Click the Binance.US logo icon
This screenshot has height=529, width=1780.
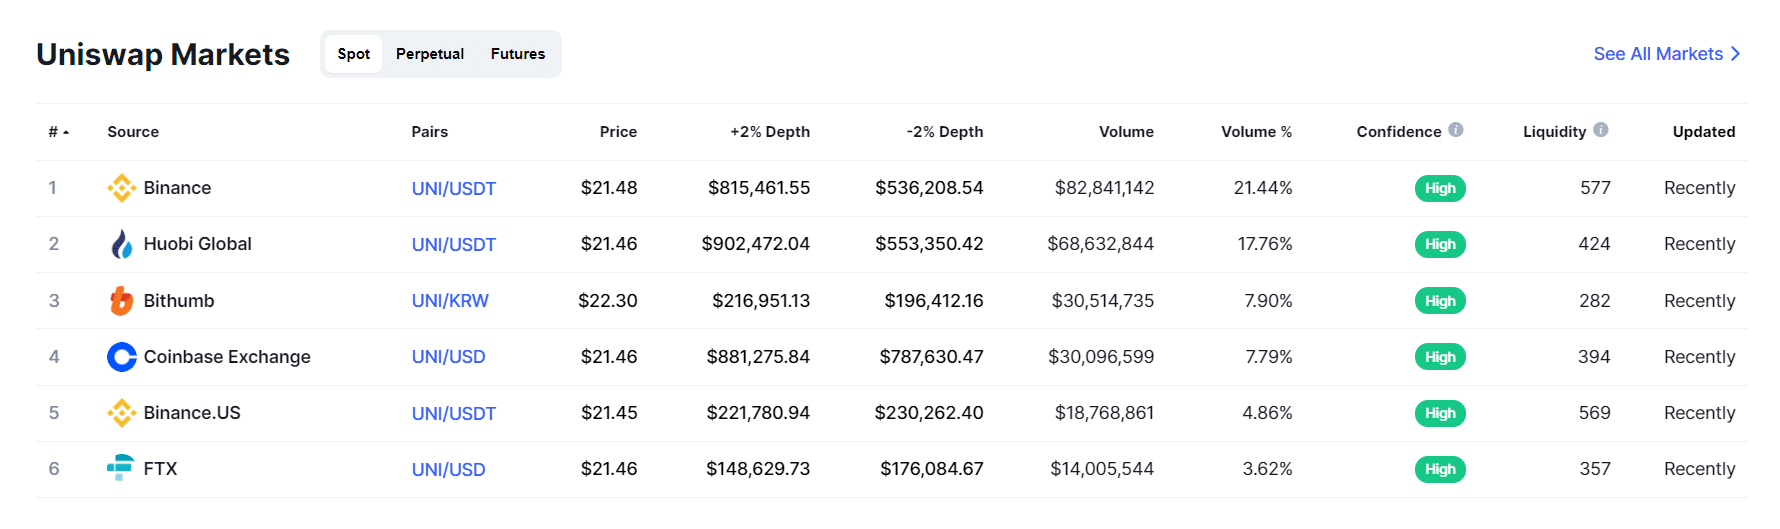pos(122,413)
